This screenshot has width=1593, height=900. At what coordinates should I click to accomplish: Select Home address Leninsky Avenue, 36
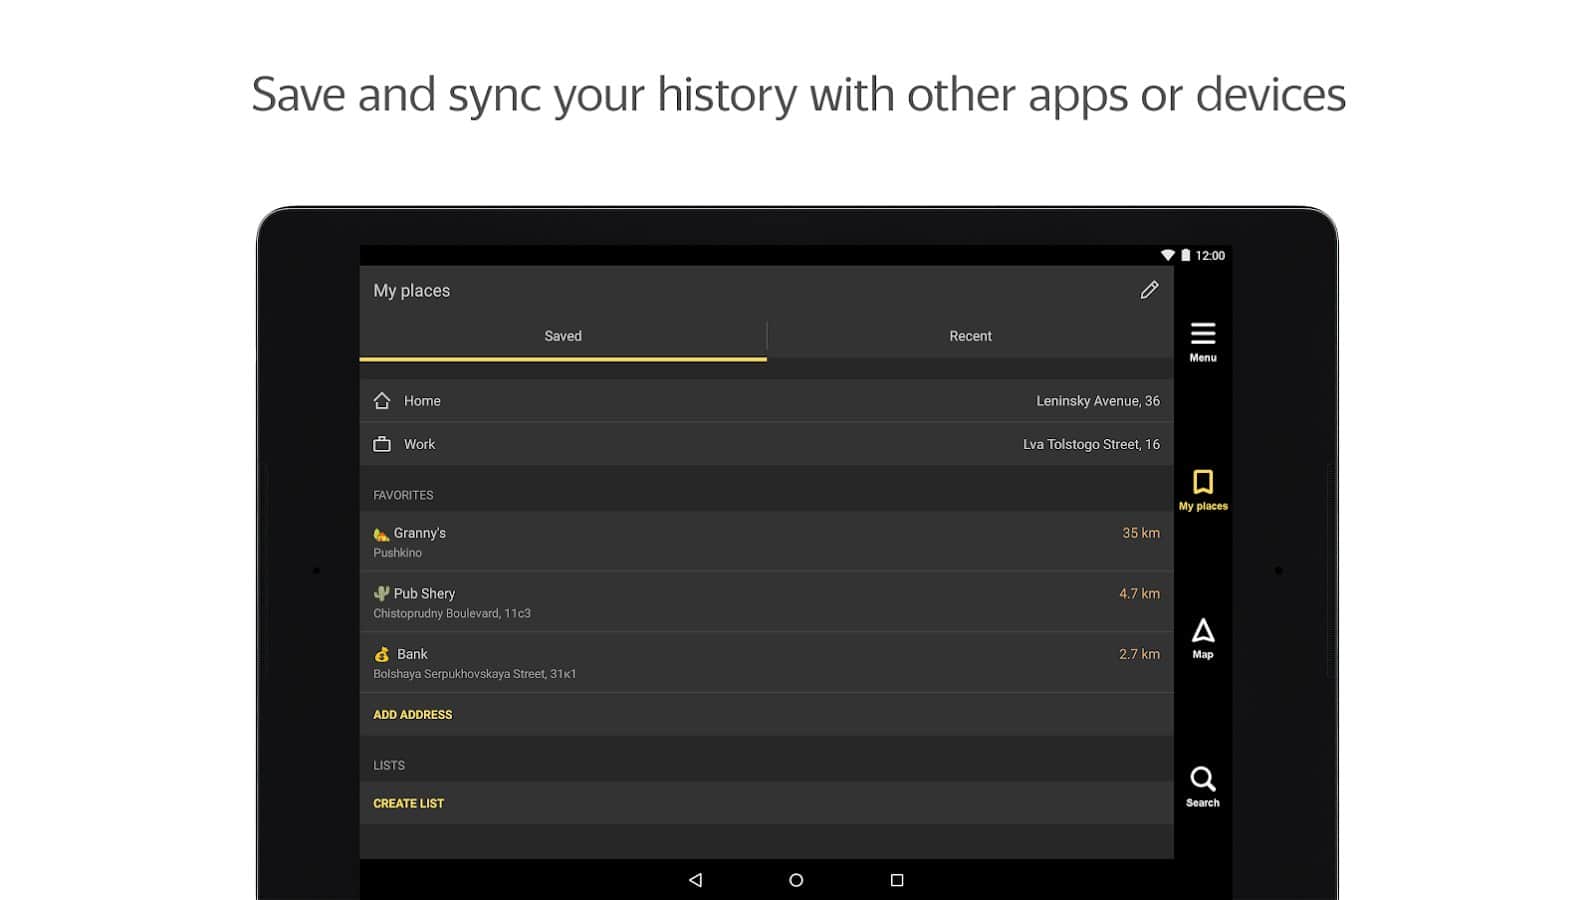1097,401
